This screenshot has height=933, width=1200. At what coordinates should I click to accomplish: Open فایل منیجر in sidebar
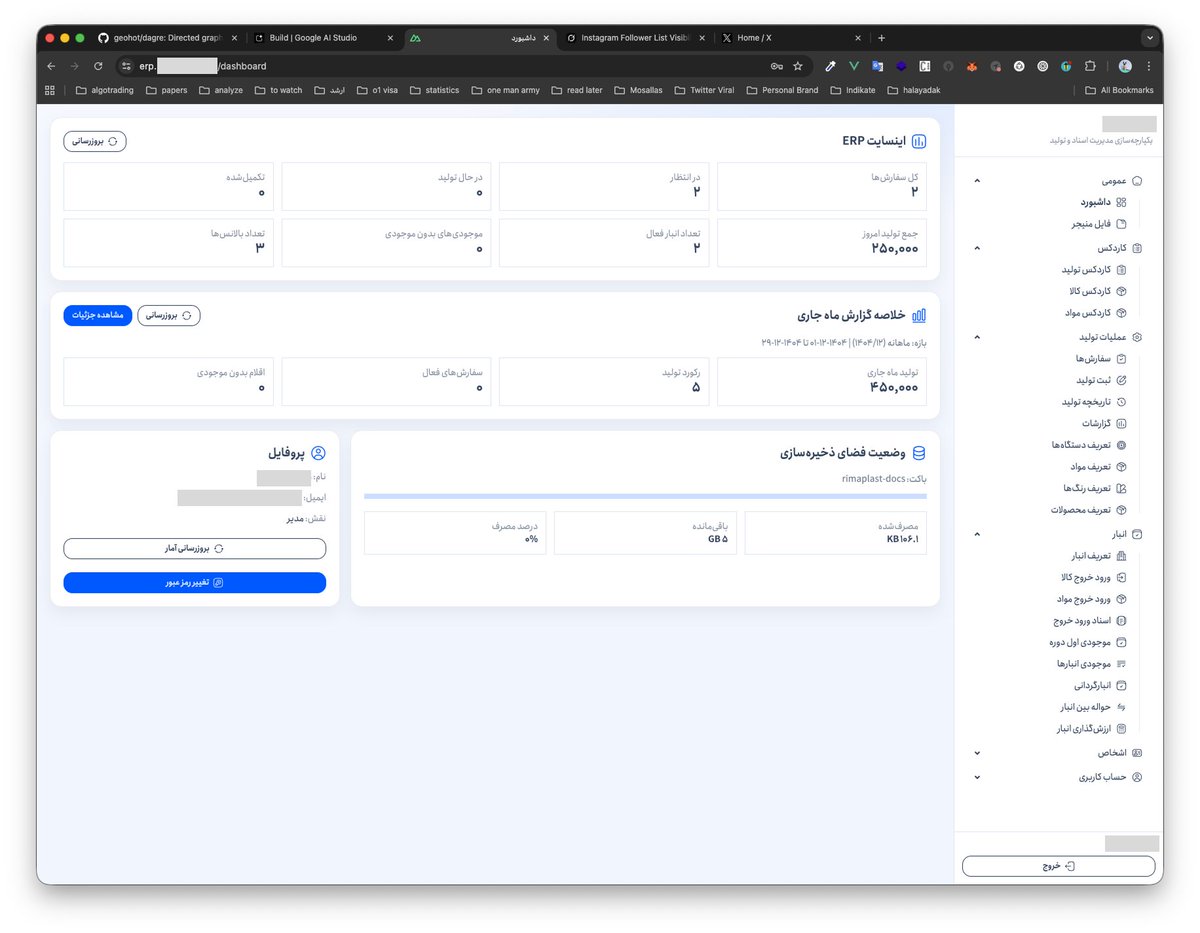pyautogui.click(x=1098, y=224)
